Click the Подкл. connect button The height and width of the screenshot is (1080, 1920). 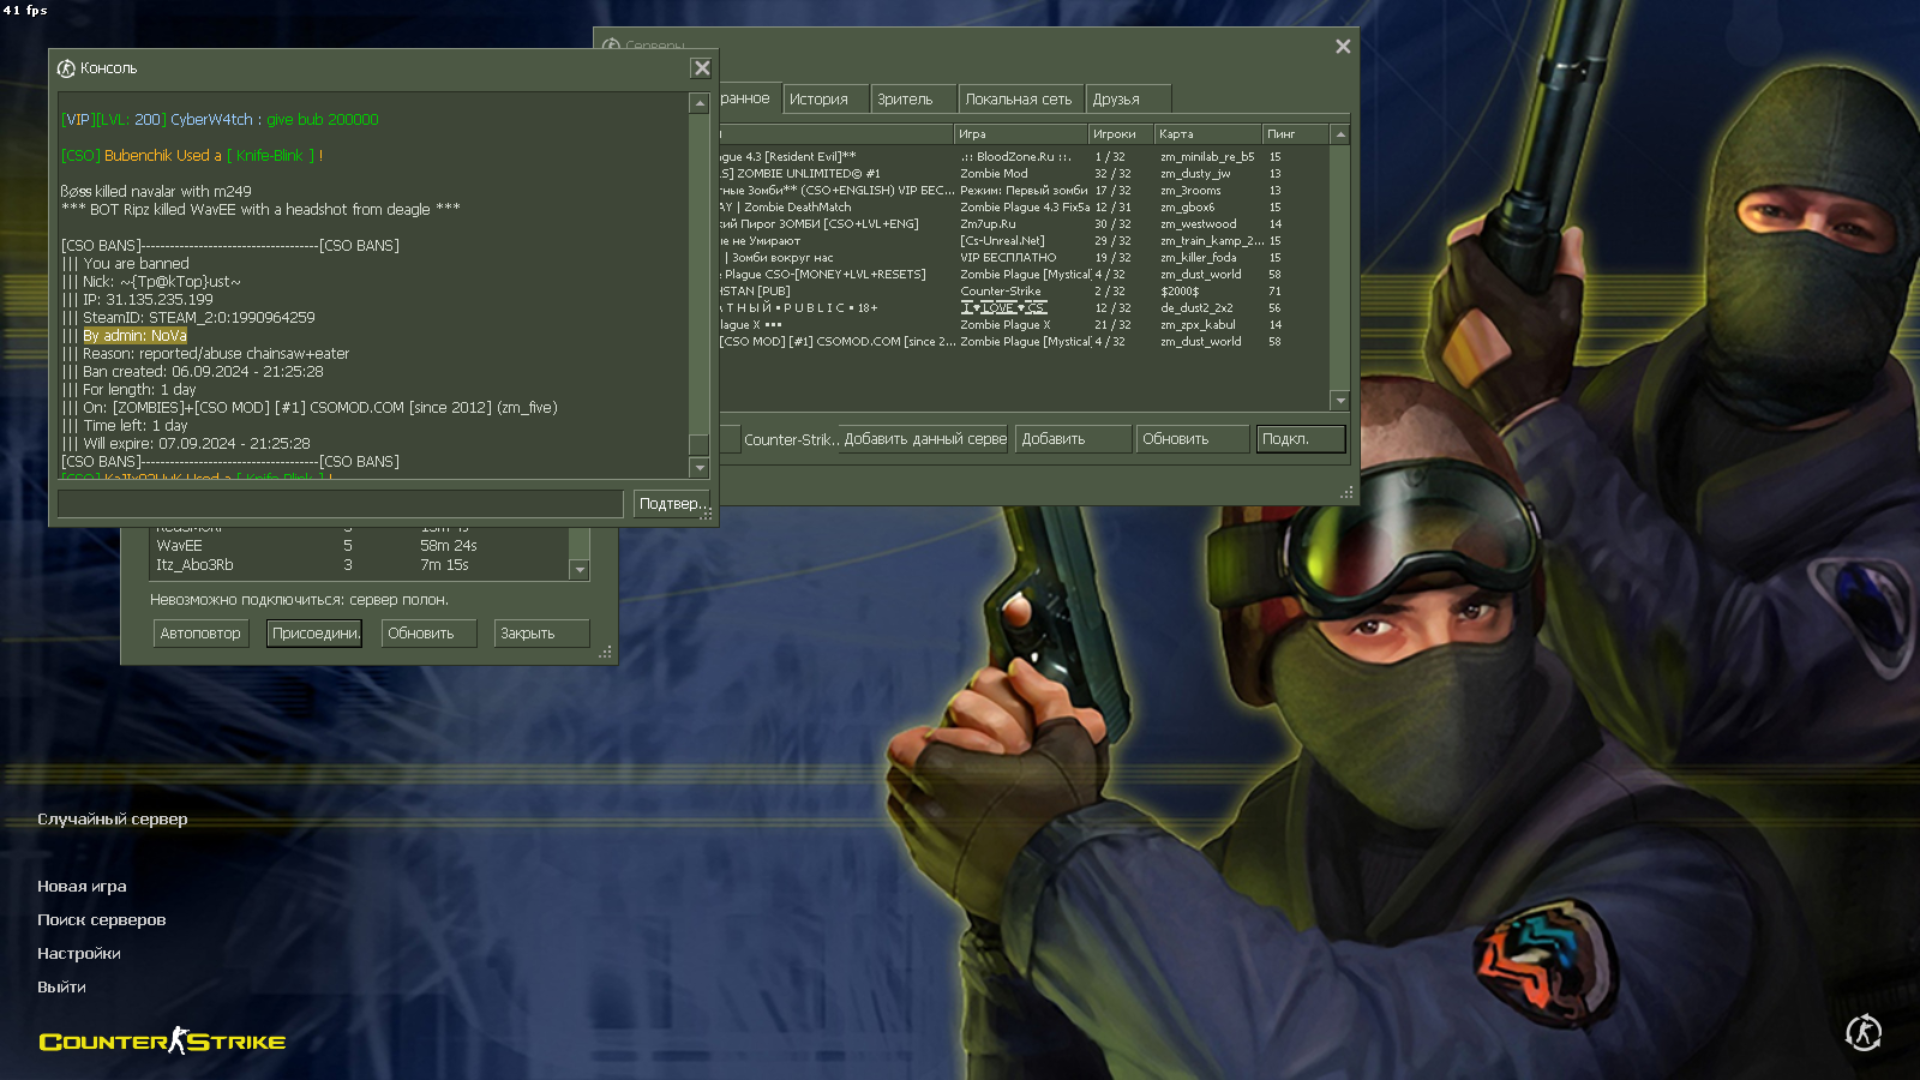(x=1299, y=439)
